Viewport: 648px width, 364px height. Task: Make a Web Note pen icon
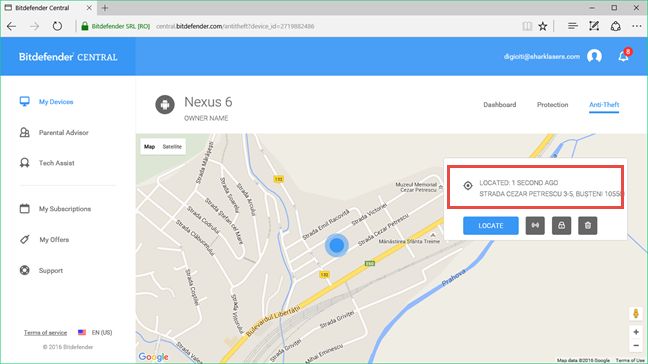594,26
